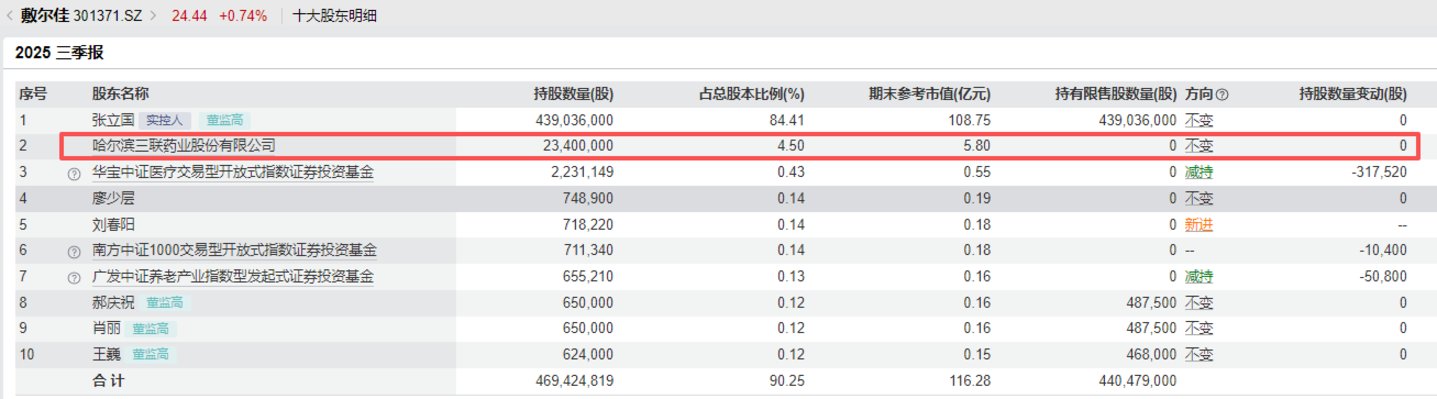The height and width of the screenshot is (399, 1437).
Task: Click the market value 5.80
Action: 978,146
